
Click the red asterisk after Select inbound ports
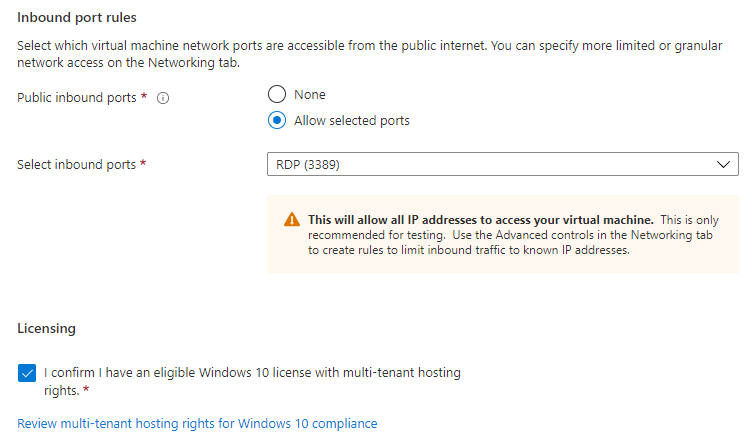pos(143,163)
